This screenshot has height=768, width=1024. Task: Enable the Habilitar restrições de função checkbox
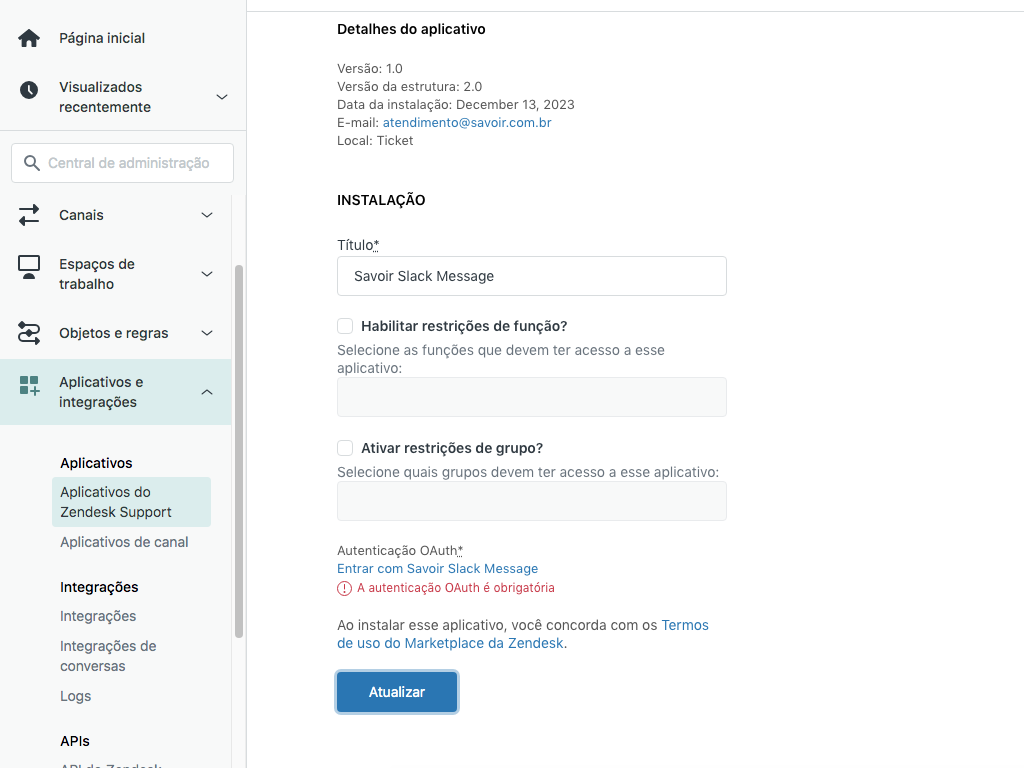(345, 326)
